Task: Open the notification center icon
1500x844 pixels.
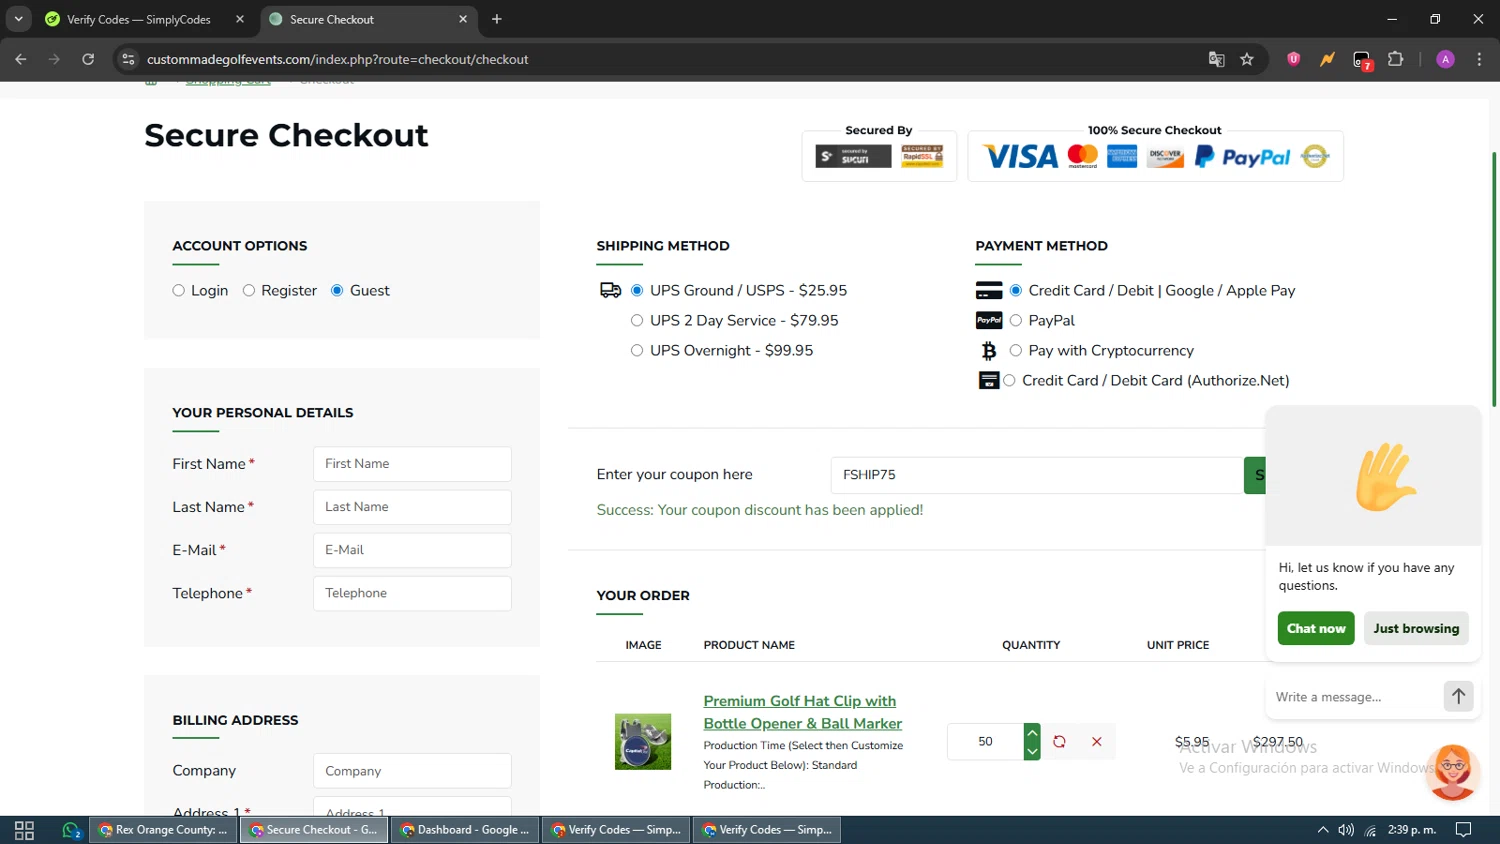Action: point(1463,830)
